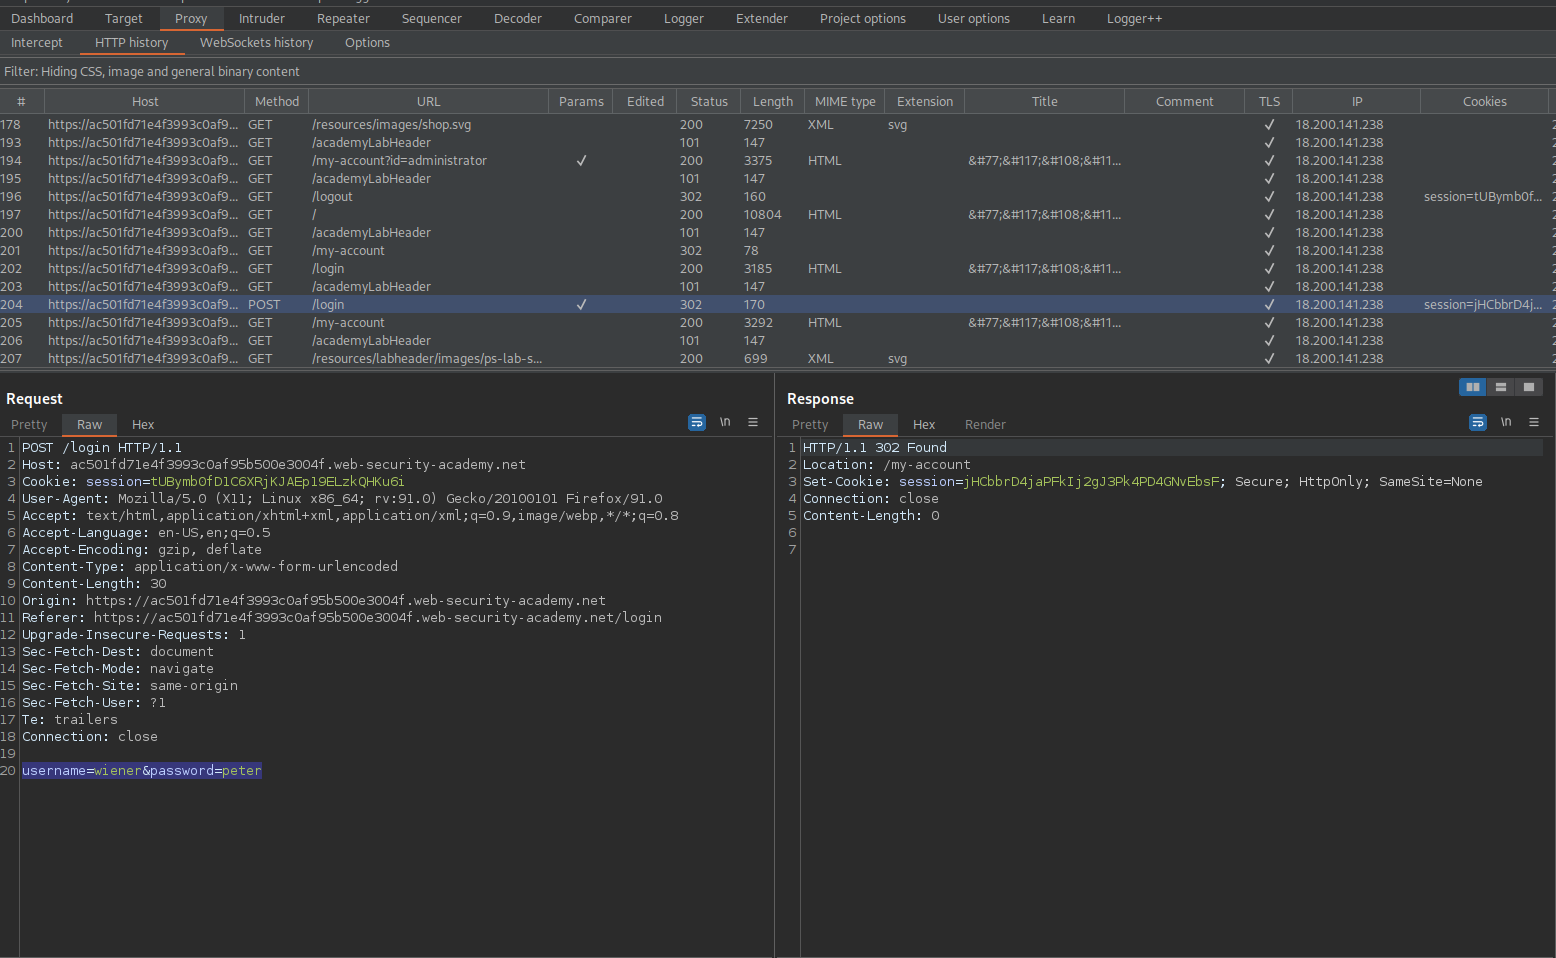This screenshot has width=1556, height=958.
Task: Switch to the Intercept sub-tab
Action: (37, 43)
